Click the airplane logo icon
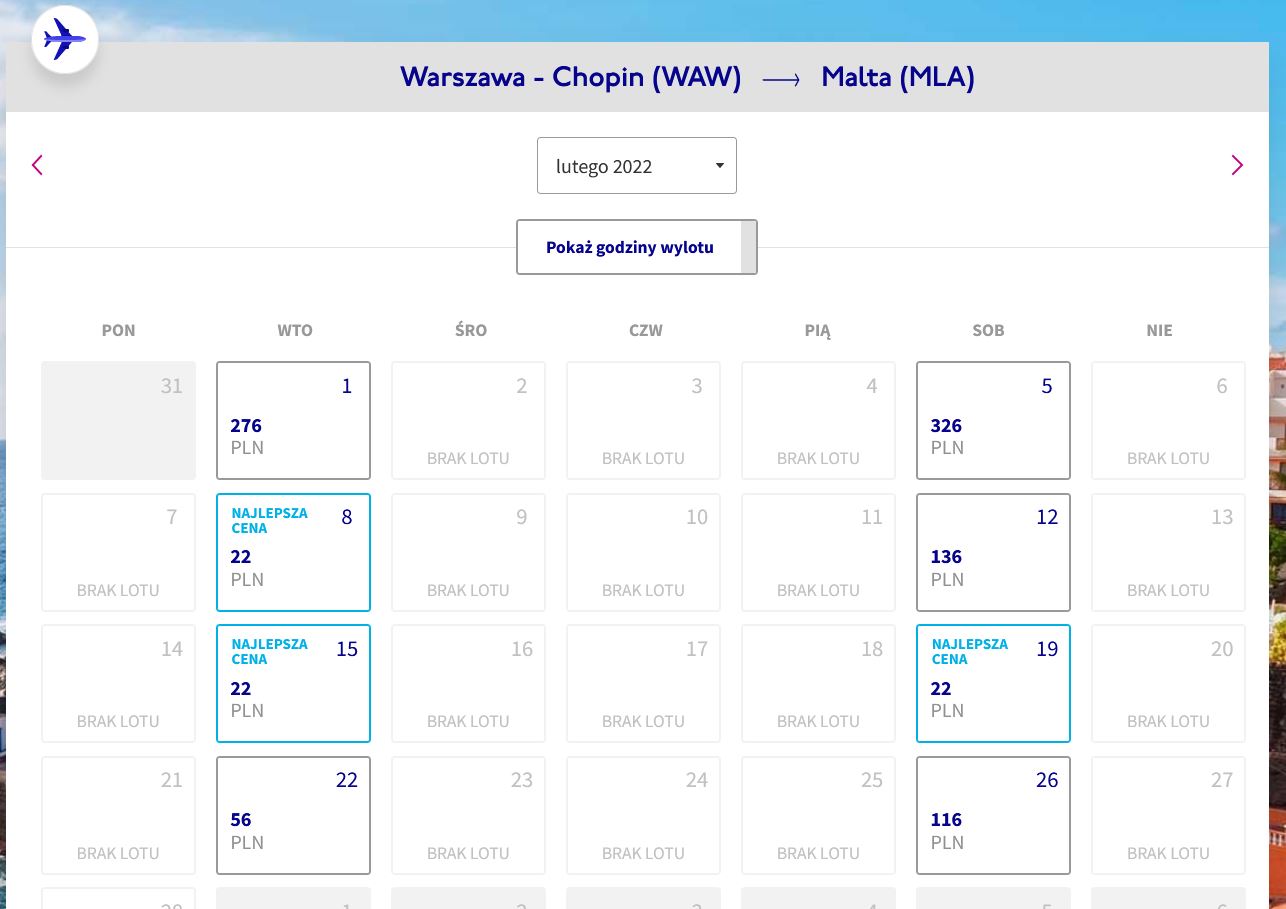 click(x=65, y=41)
